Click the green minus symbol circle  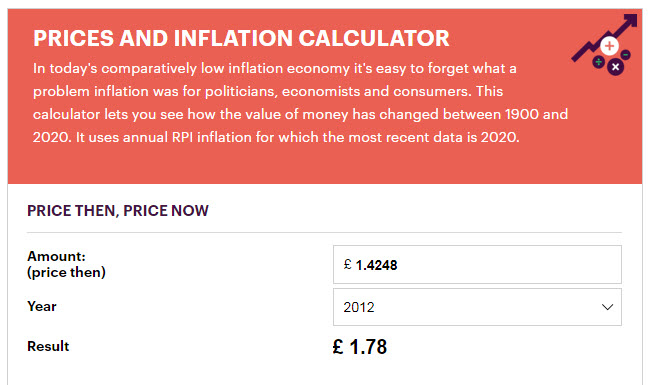click(626, 54)
